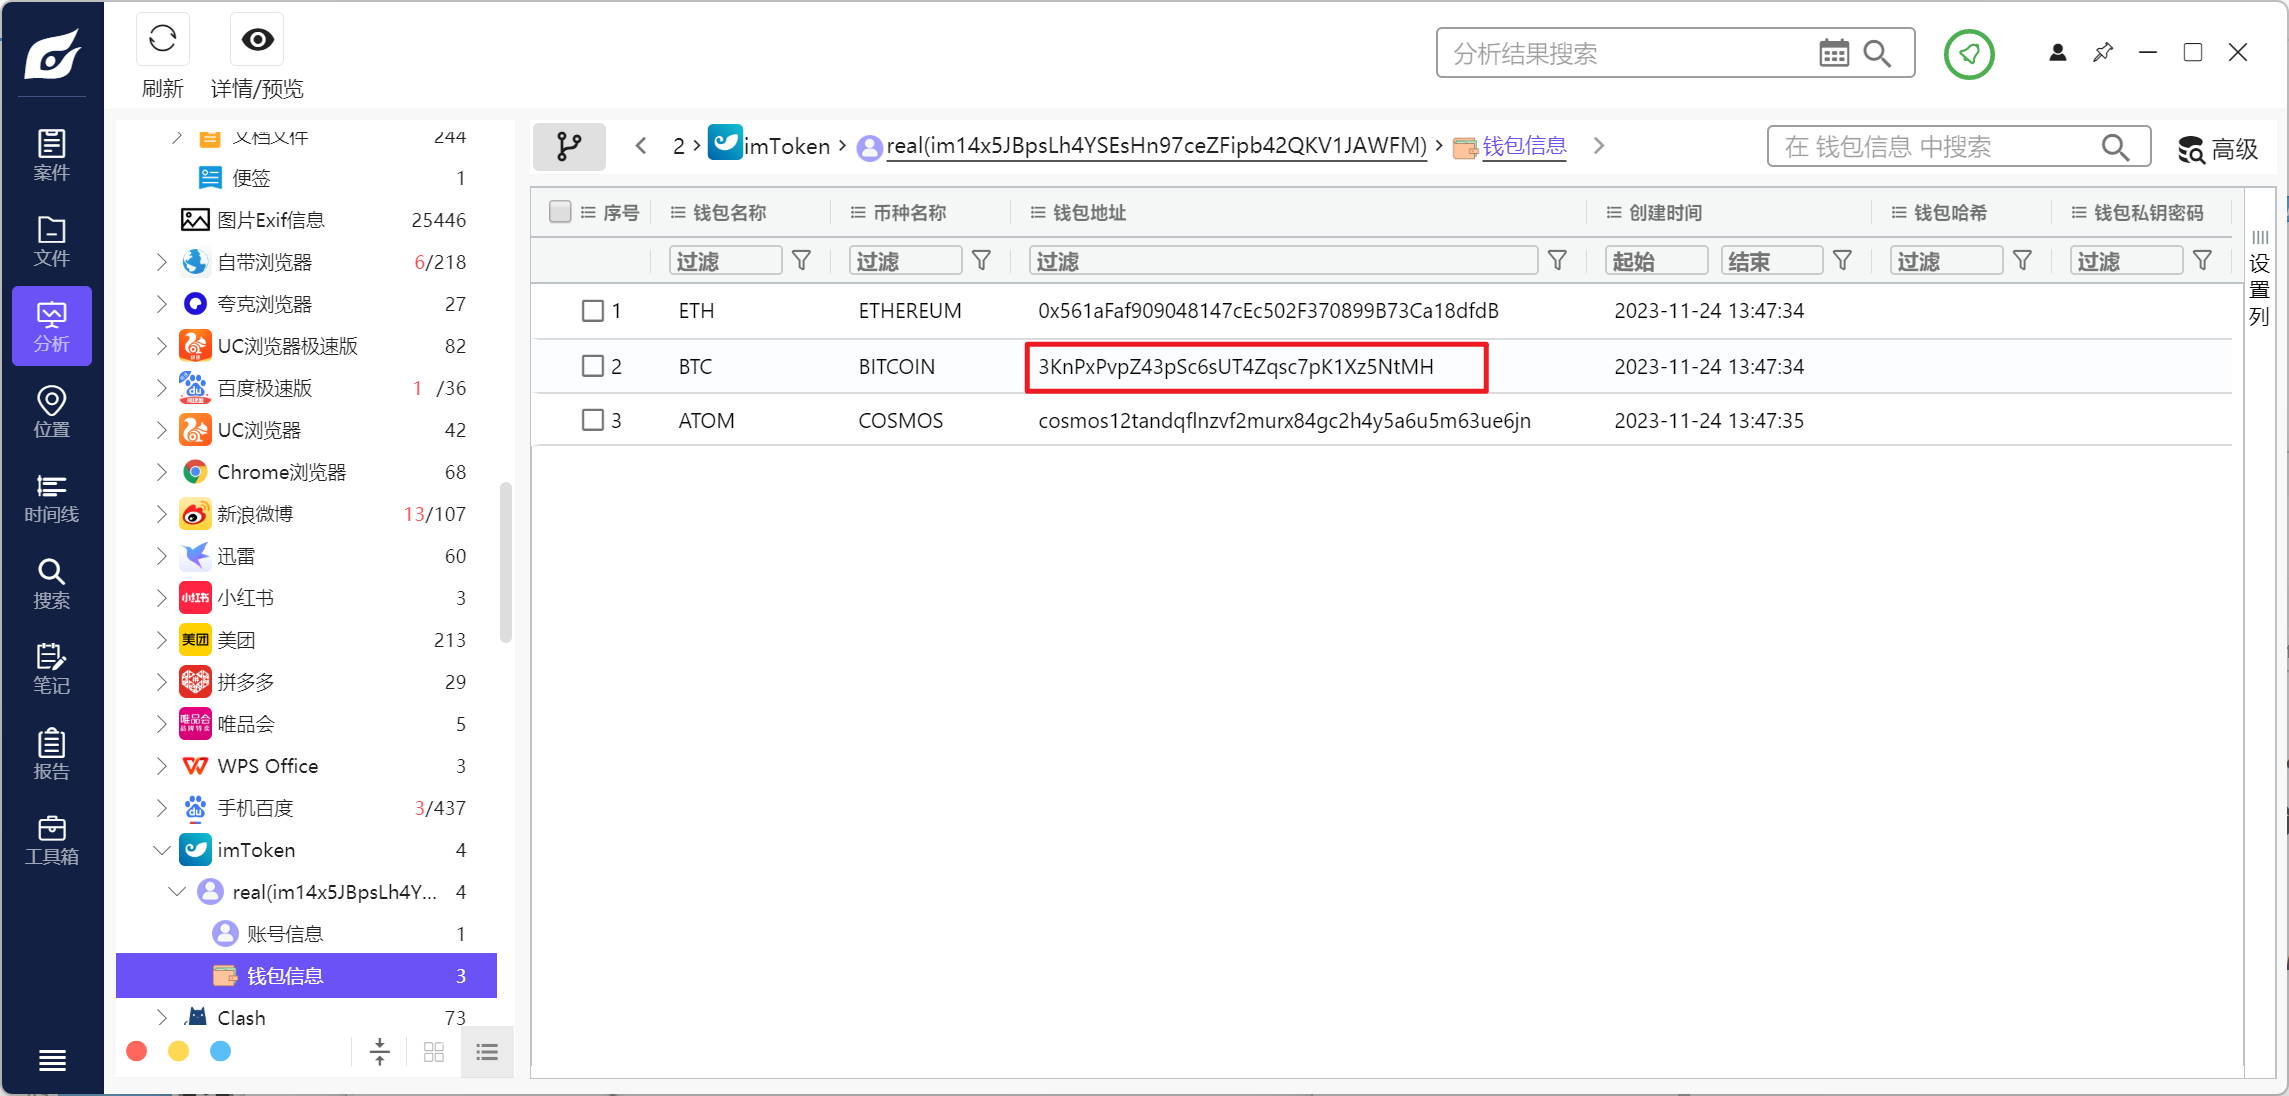Screen dimensions: 2289x1096
Task: Click the real(im14x5JBps...) breadcrumb link
Action: click(x=1156, y=146)
